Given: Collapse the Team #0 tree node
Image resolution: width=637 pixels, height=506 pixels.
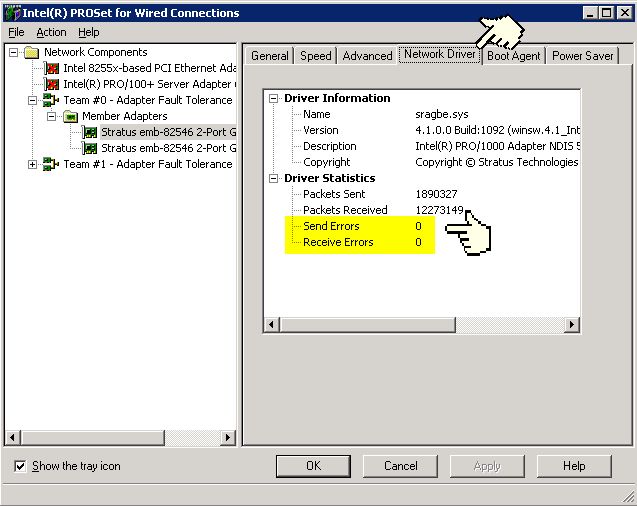Looking at the screenshot, I should [32, 100].
